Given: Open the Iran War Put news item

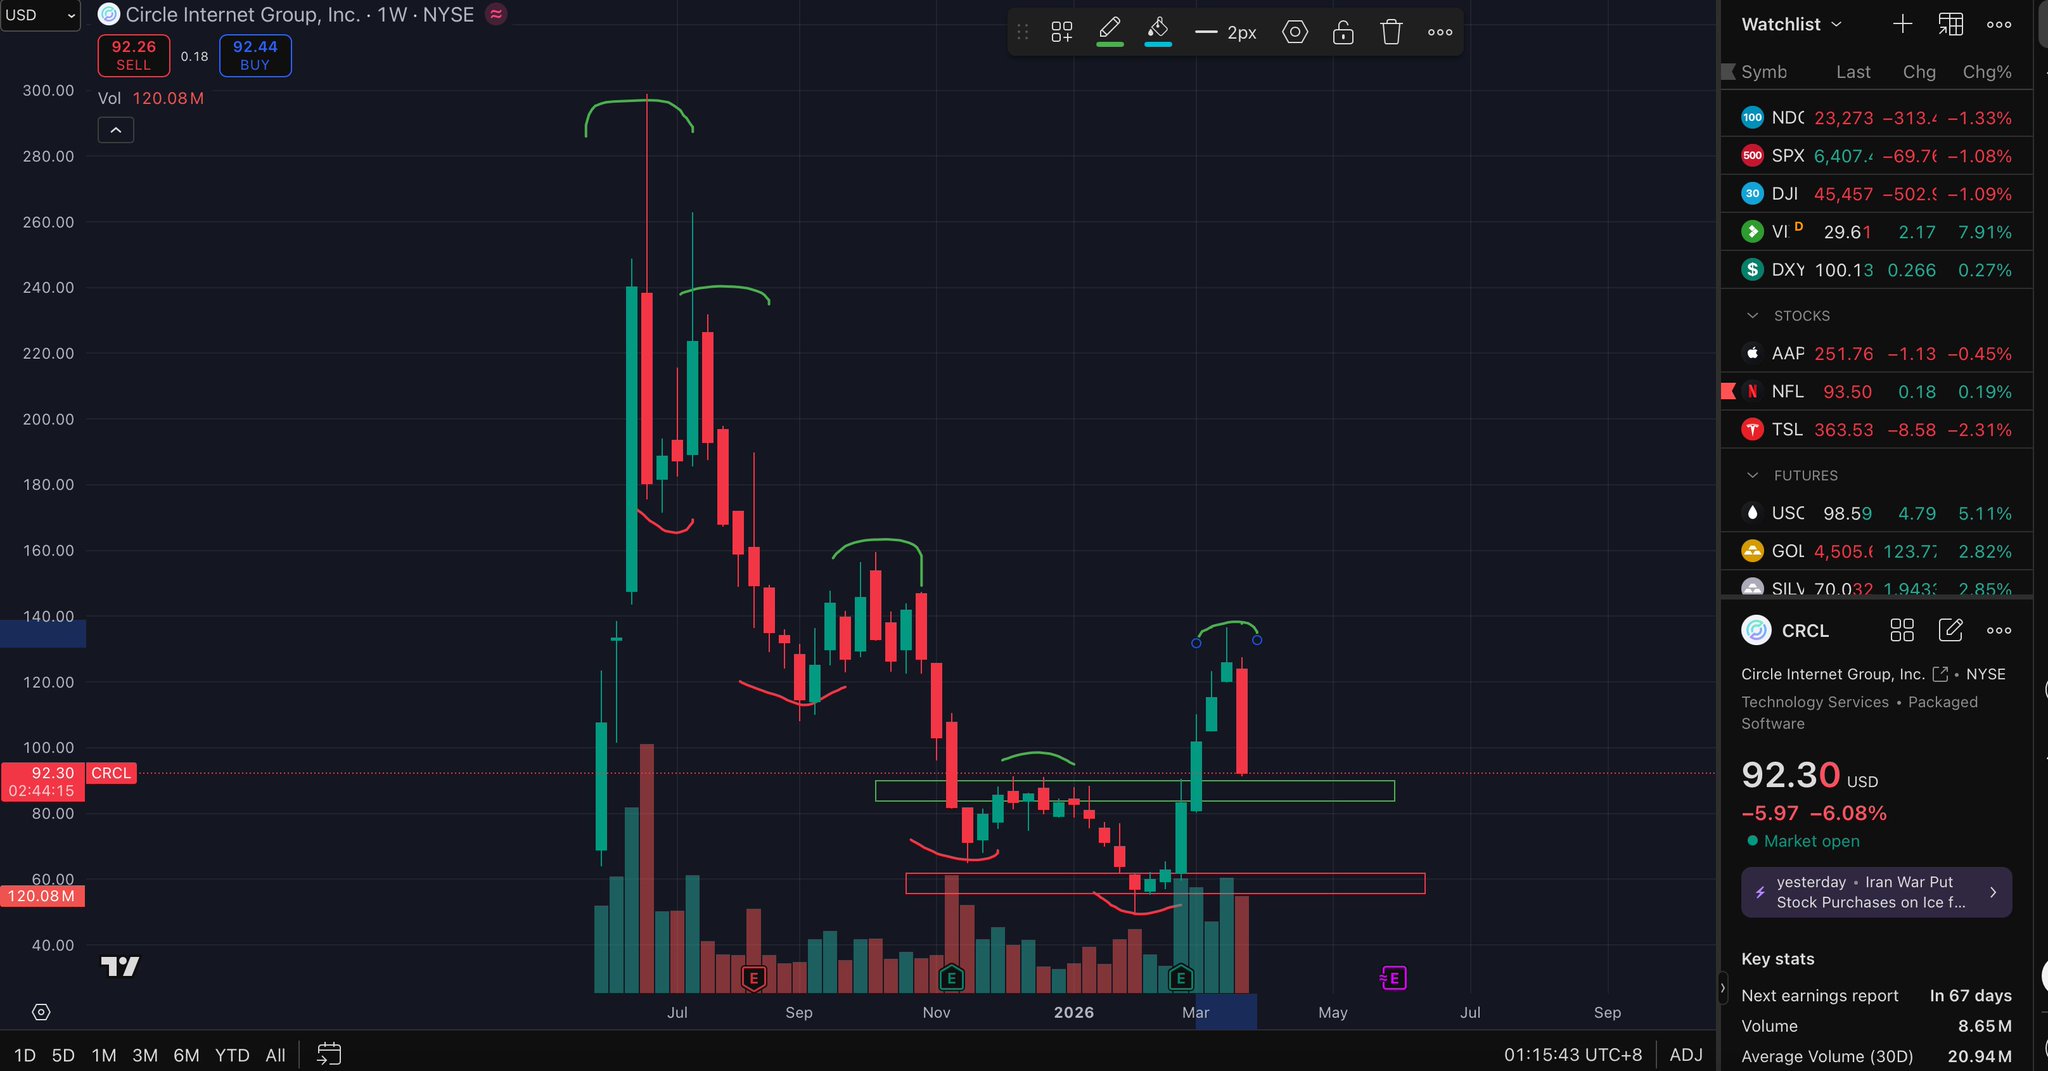Looking at the screenshot, I should [1876, 892].
